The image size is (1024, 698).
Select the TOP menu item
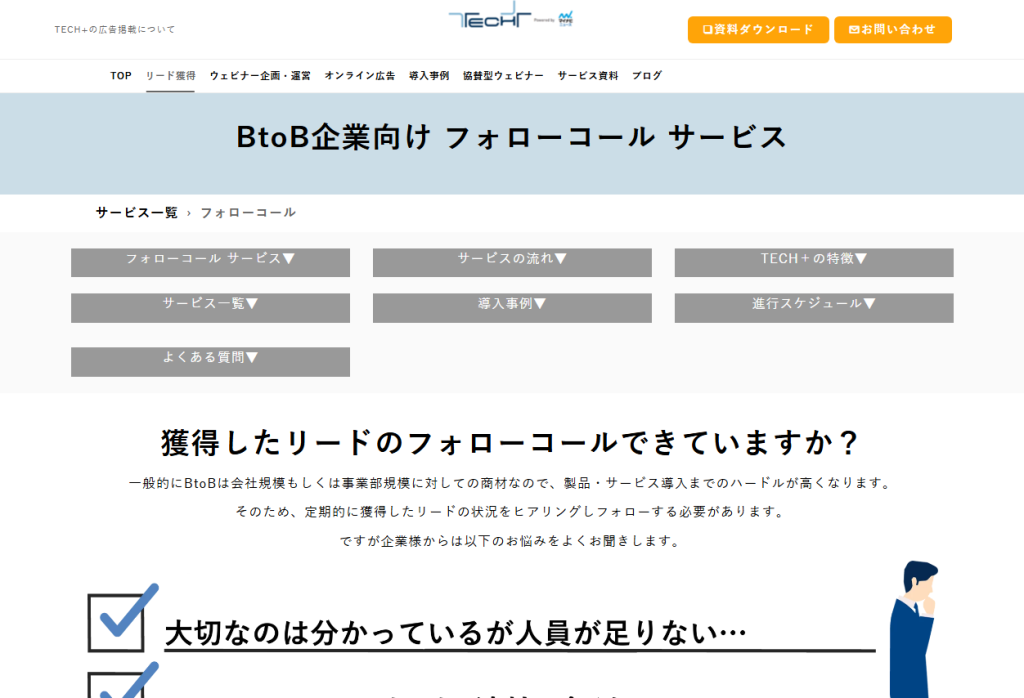(x=121, y=76)
